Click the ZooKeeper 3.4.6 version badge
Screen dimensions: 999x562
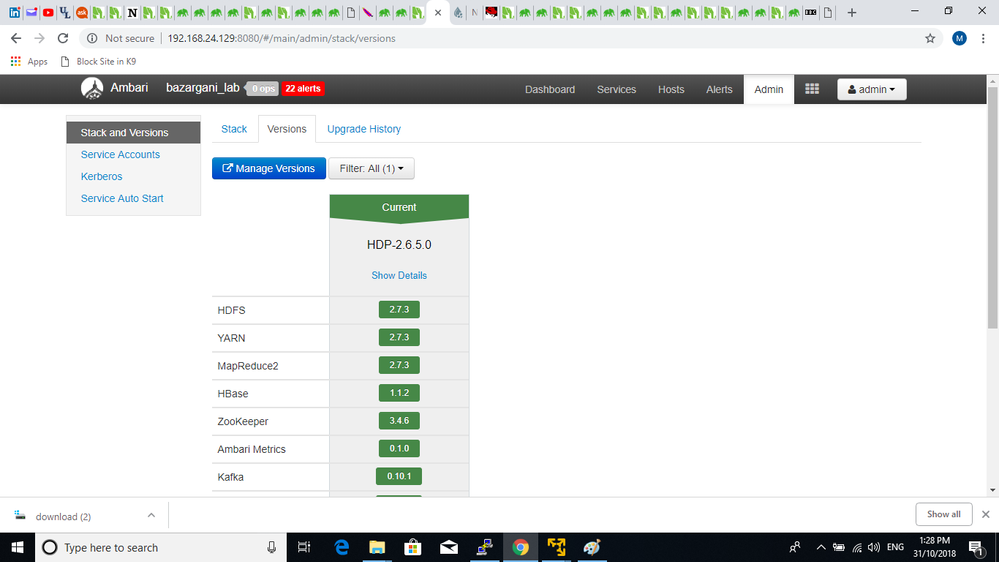tap(399, 421)
